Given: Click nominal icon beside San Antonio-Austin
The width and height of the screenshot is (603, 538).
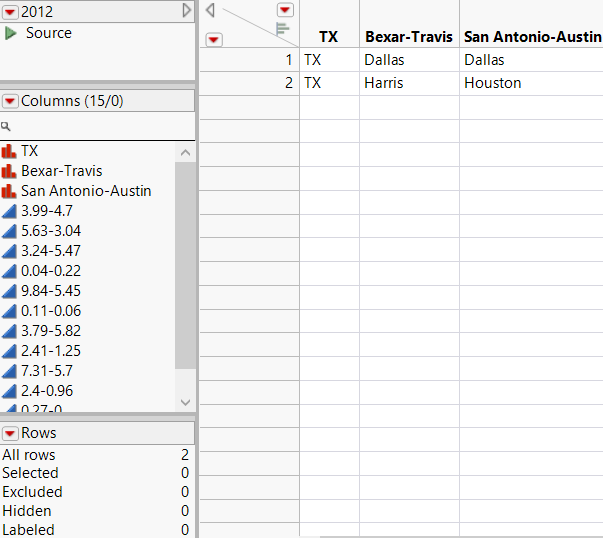Looking at the screenshot, I should tap(9, 191).
